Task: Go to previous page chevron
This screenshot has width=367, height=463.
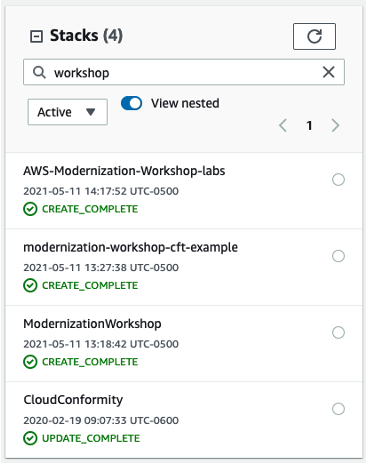Action: (283, 126)
